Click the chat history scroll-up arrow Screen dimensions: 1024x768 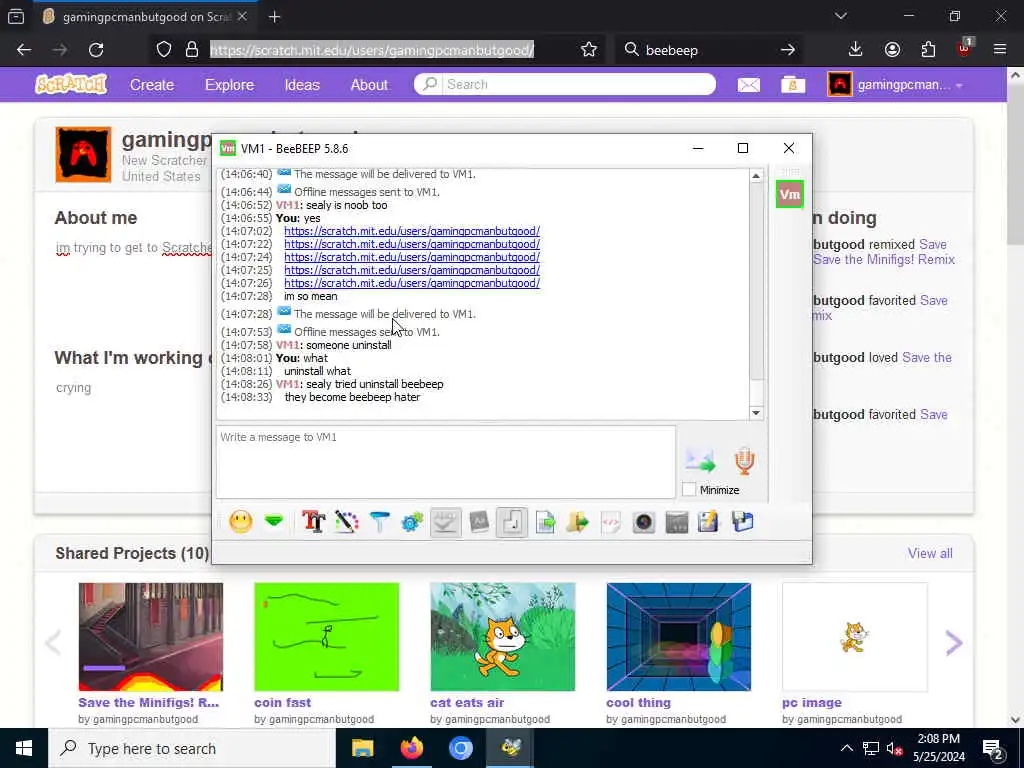(x=756, y=176)
